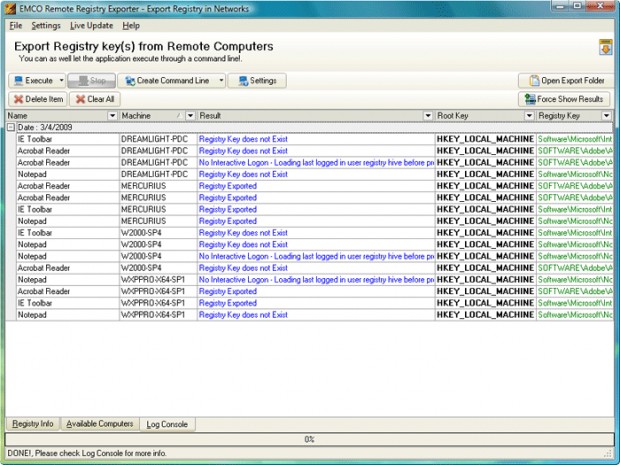Screen dimensions: 620x465
Task: Switch to the Log Console tab
Action: pyautogui.click(x=167, y=424)
